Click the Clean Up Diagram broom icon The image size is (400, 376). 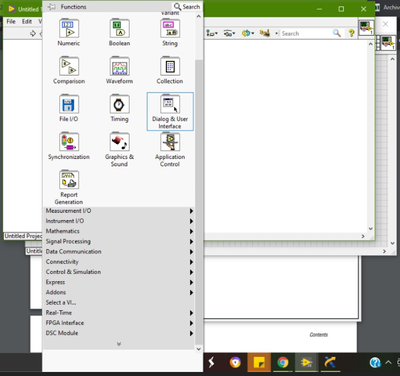pyautogui.click(x=265, y=33)
